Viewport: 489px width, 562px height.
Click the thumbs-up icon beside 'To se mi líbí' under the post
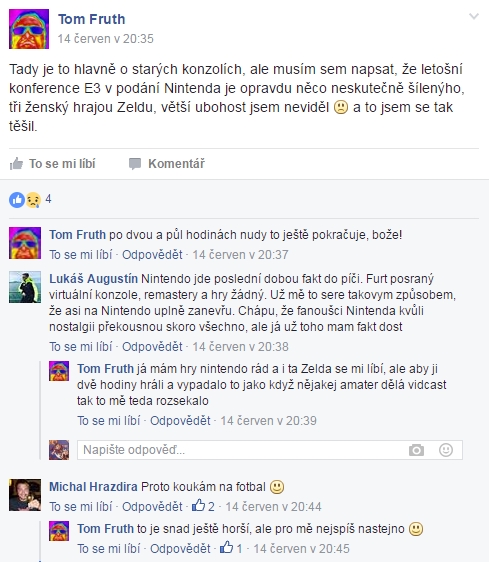(16, 164)
